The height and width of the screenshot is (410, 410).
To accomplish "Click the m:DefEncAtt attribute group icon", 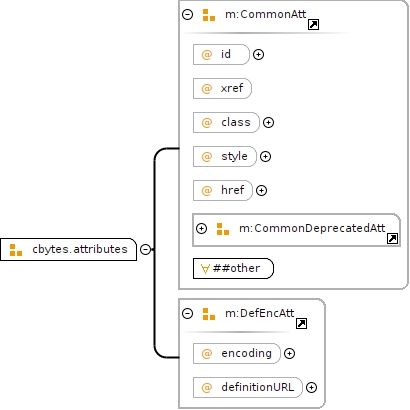I will (x=209, y=314).
